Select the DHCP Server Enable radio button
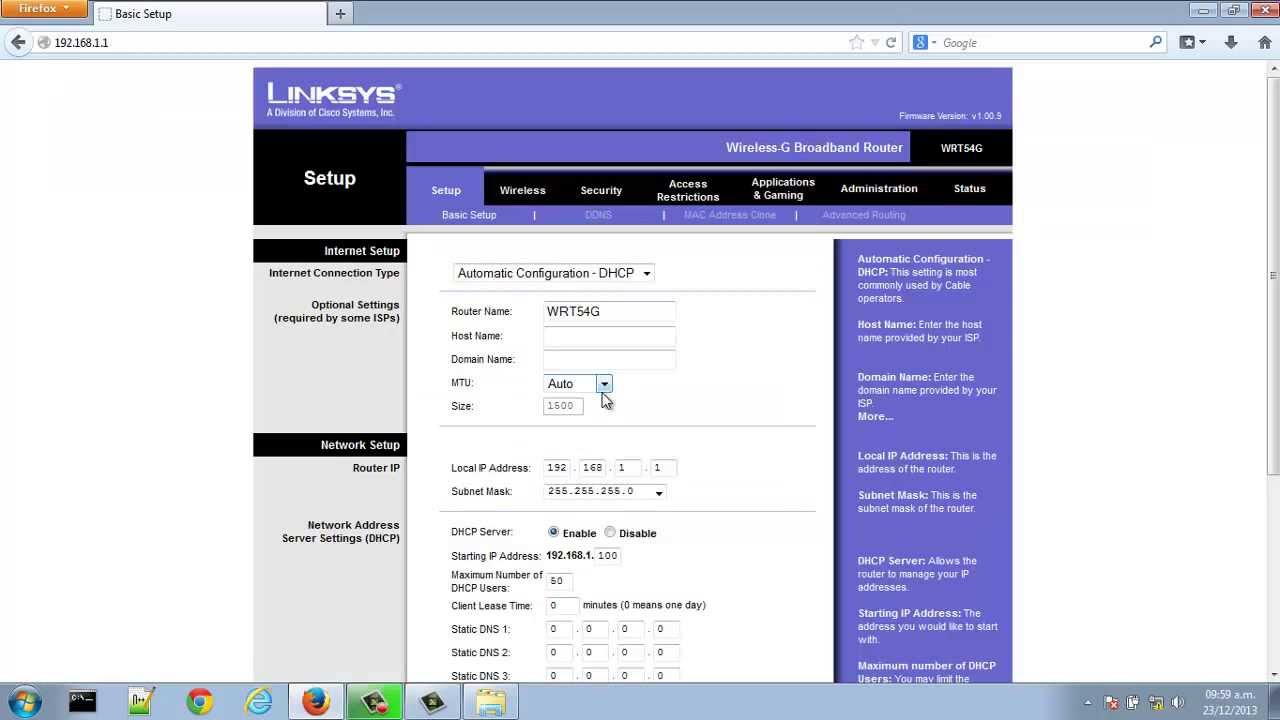Screen dimensions: 1280x720 click(553, 532)
